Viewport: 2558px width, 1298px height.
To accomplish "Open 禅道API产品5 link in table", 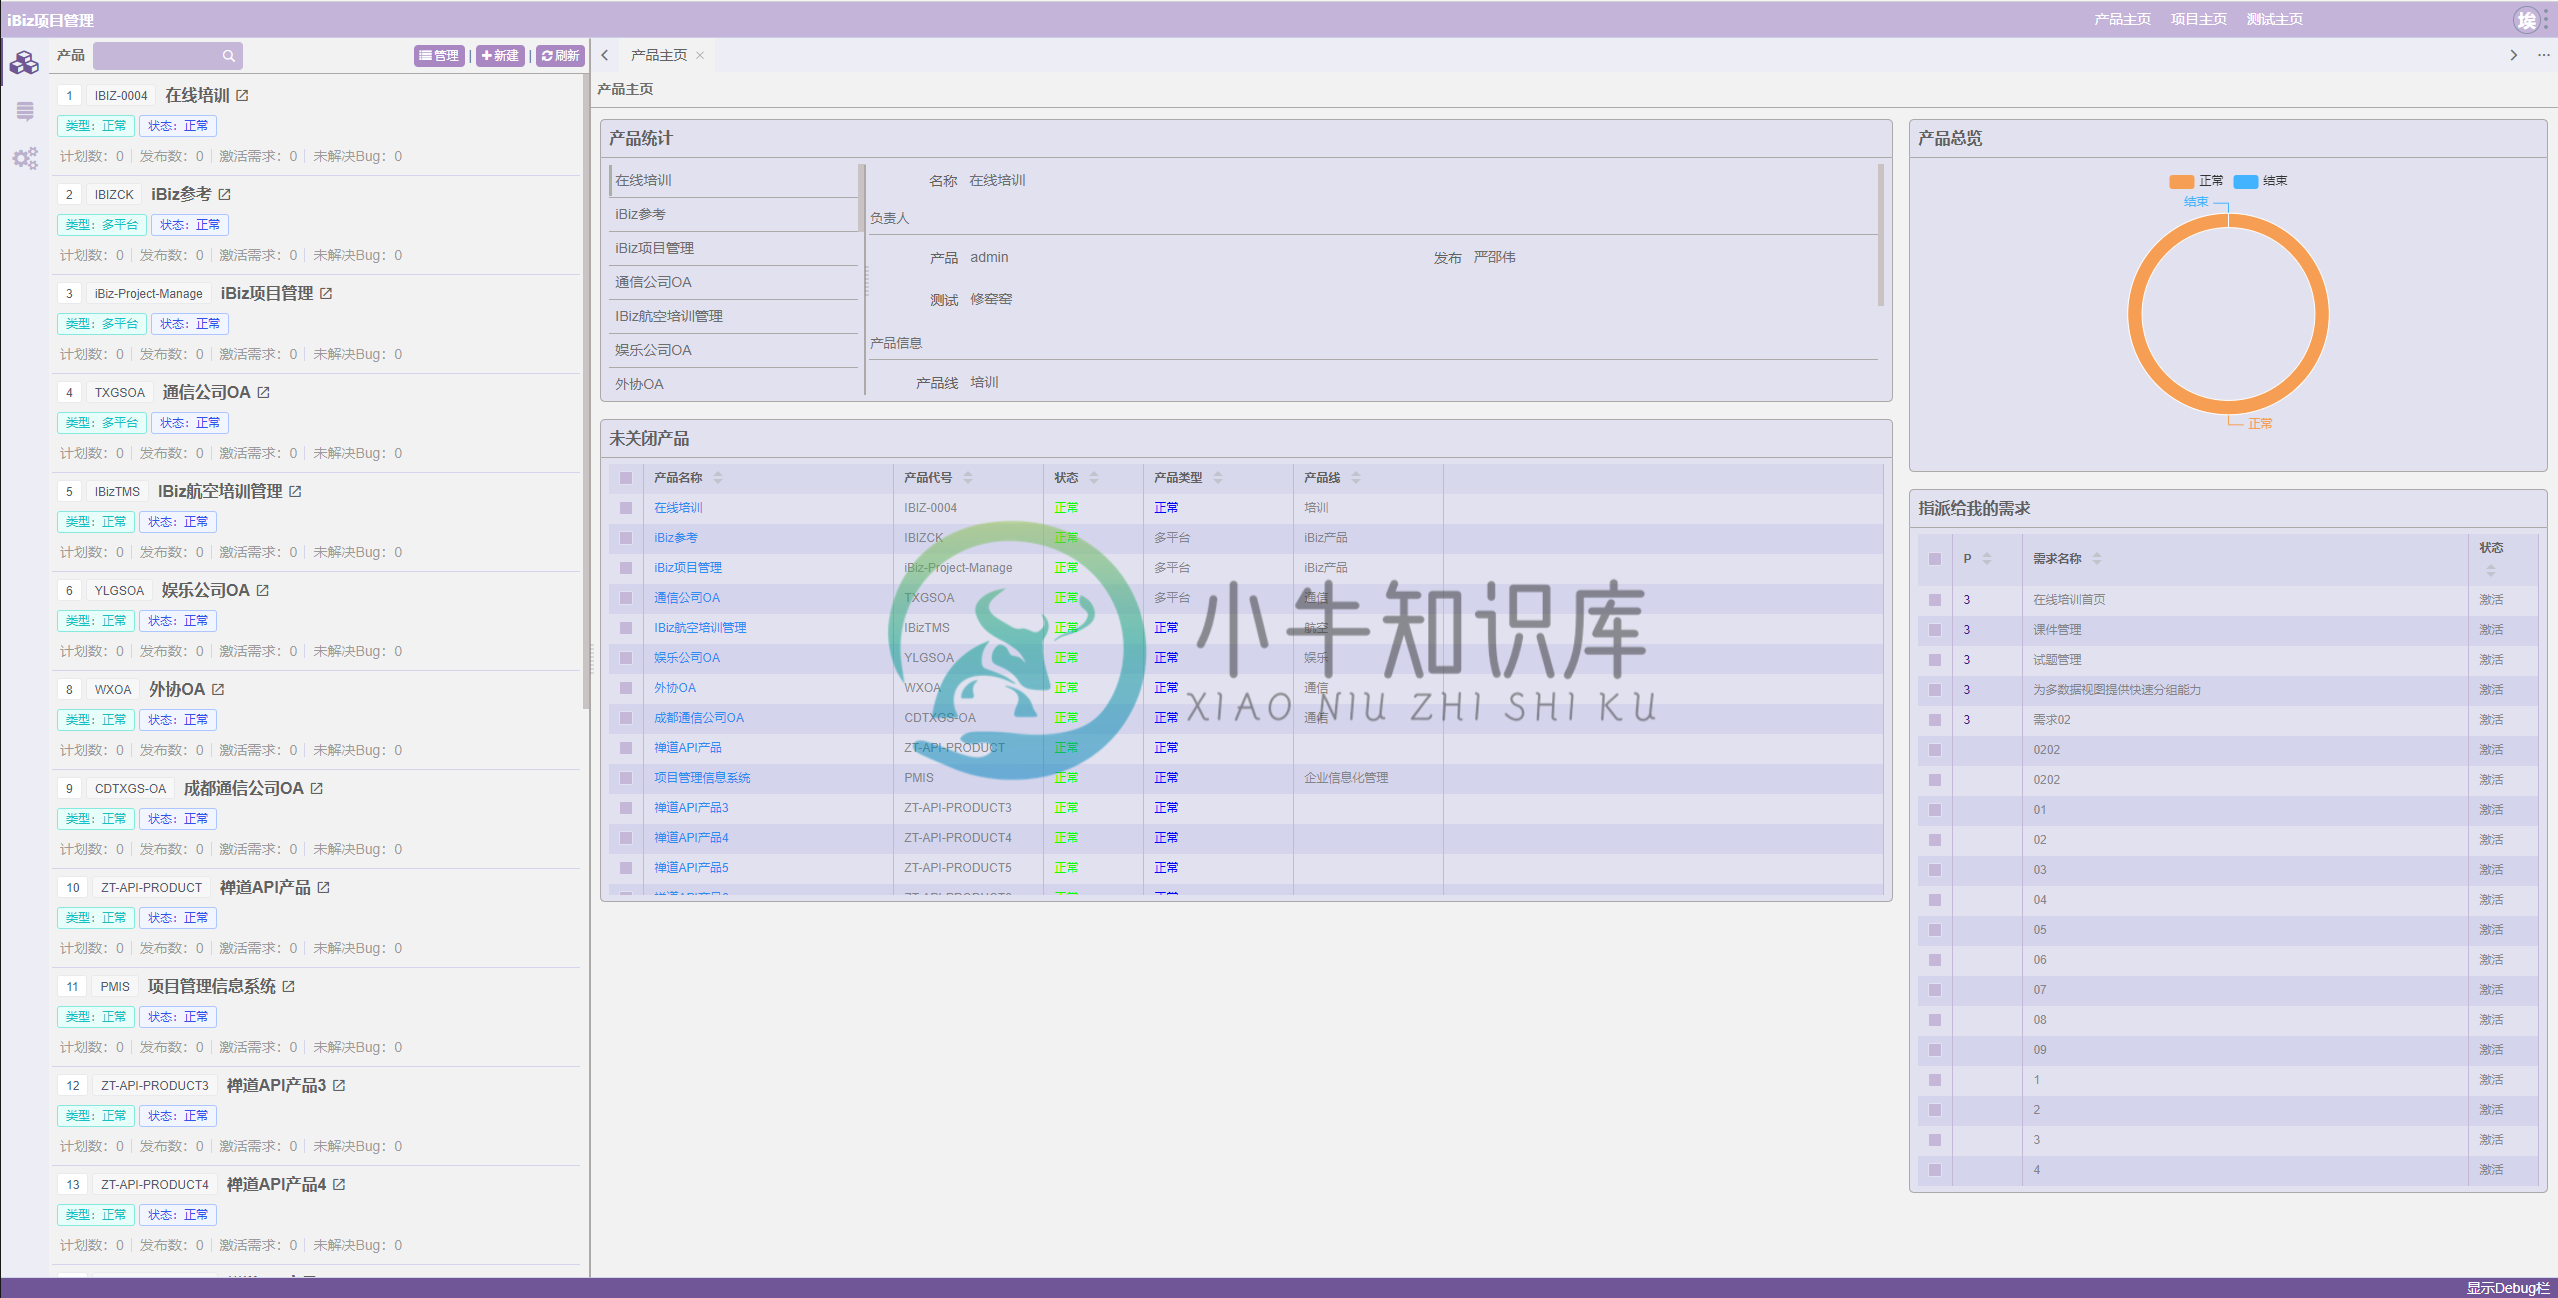I will pyautogui.click(x=691, y=868).
